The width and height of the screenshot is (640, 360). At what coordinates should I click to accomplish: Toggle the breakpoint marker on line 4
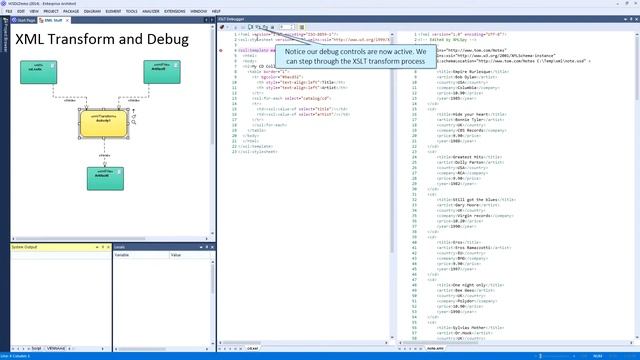pyautogui.click(x=221, y=51)
